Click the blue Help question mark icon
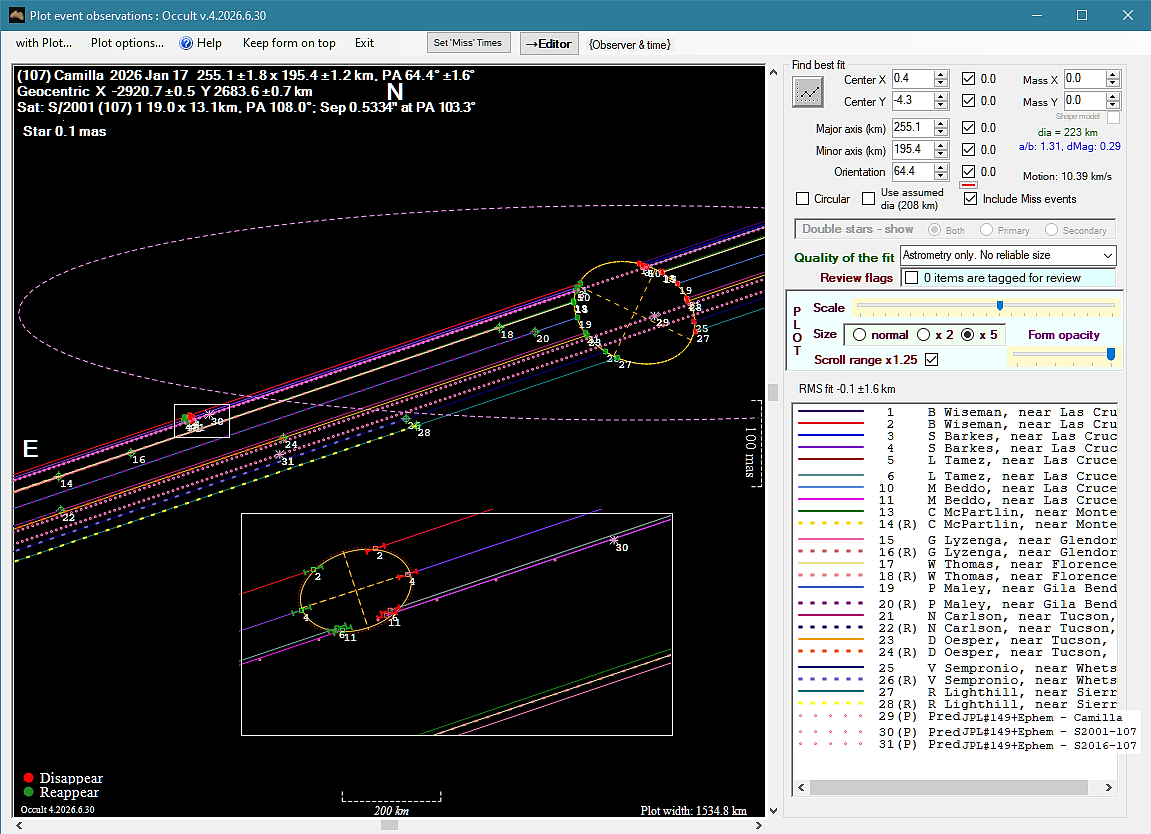This screenshot has width=1151, height=834. tap(186, 43)
